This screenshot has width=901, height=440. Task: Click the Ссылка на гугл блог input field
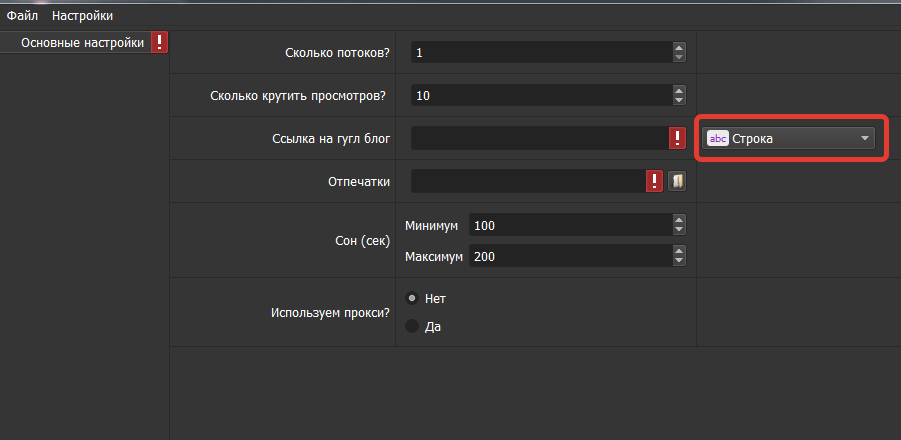coord(537,139)
